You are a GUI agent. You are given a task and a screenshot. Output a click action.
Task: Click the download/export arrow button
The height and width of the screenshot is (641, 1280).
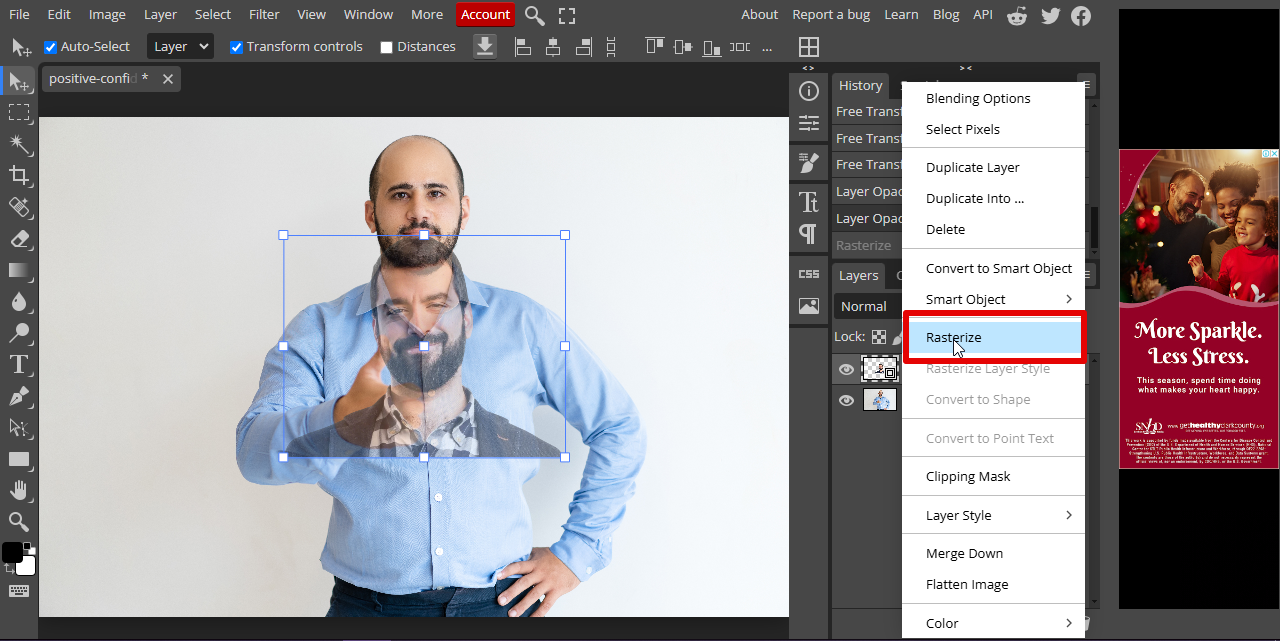pyautogui.click(x=485, y=46)
